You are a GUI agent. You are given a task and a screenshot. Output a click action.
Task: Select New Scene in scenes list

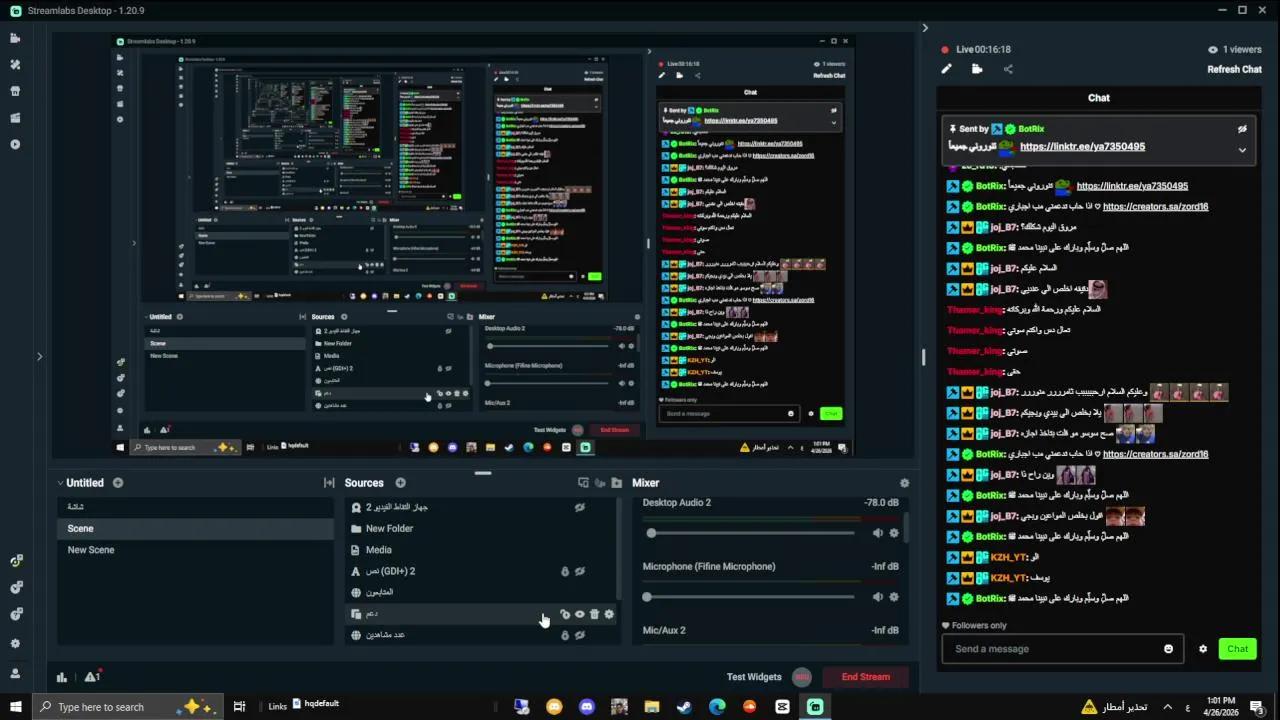[x=195, y=550]
